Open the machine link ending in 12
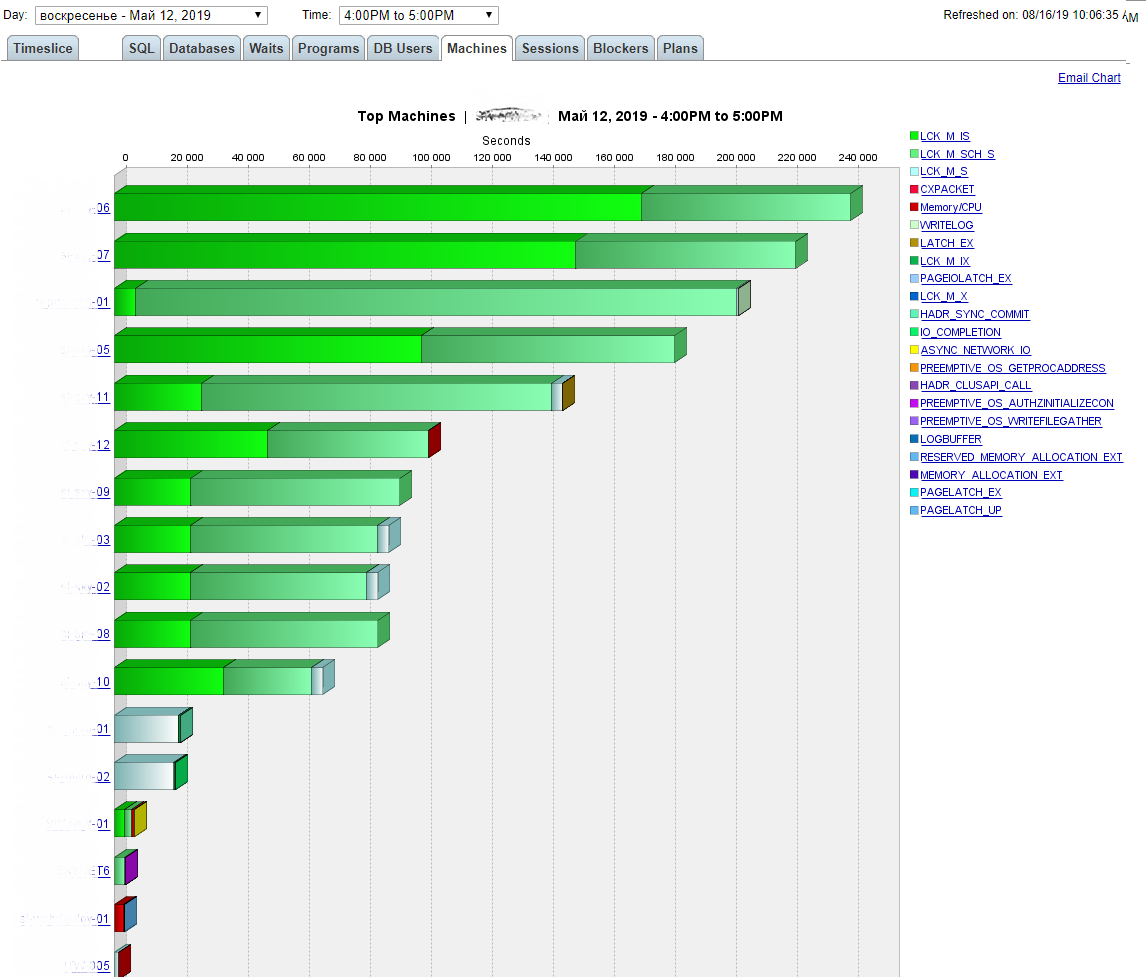1146x977 pixels. pos(86,445)
